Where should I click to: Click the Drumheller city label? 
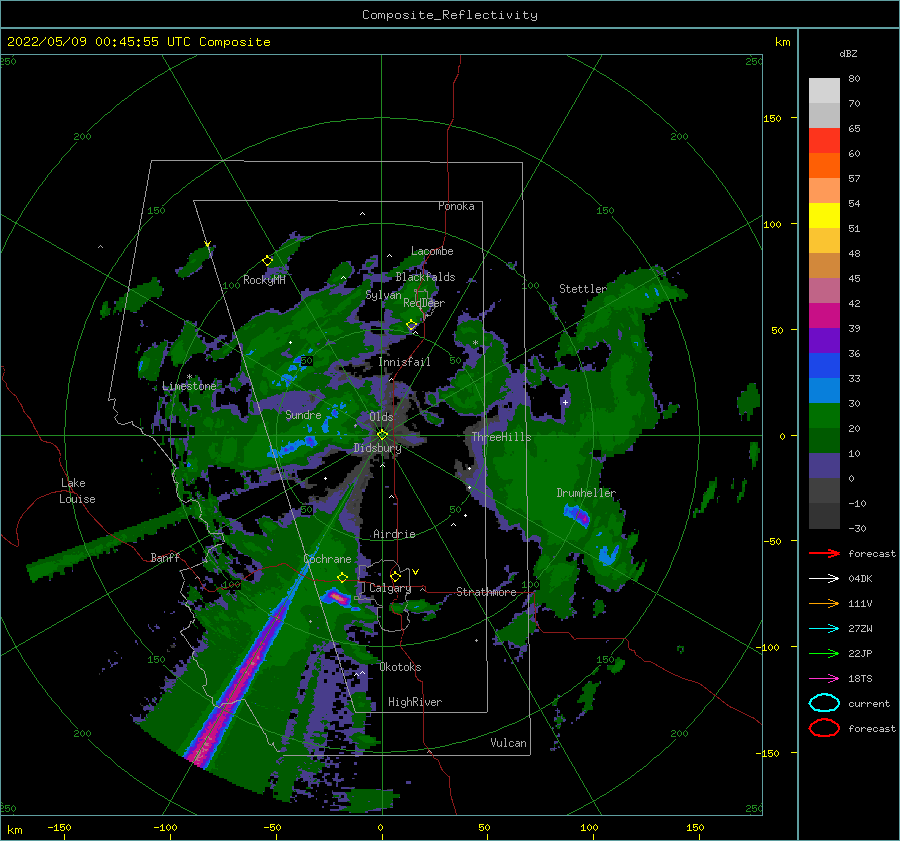coord(586,493)
